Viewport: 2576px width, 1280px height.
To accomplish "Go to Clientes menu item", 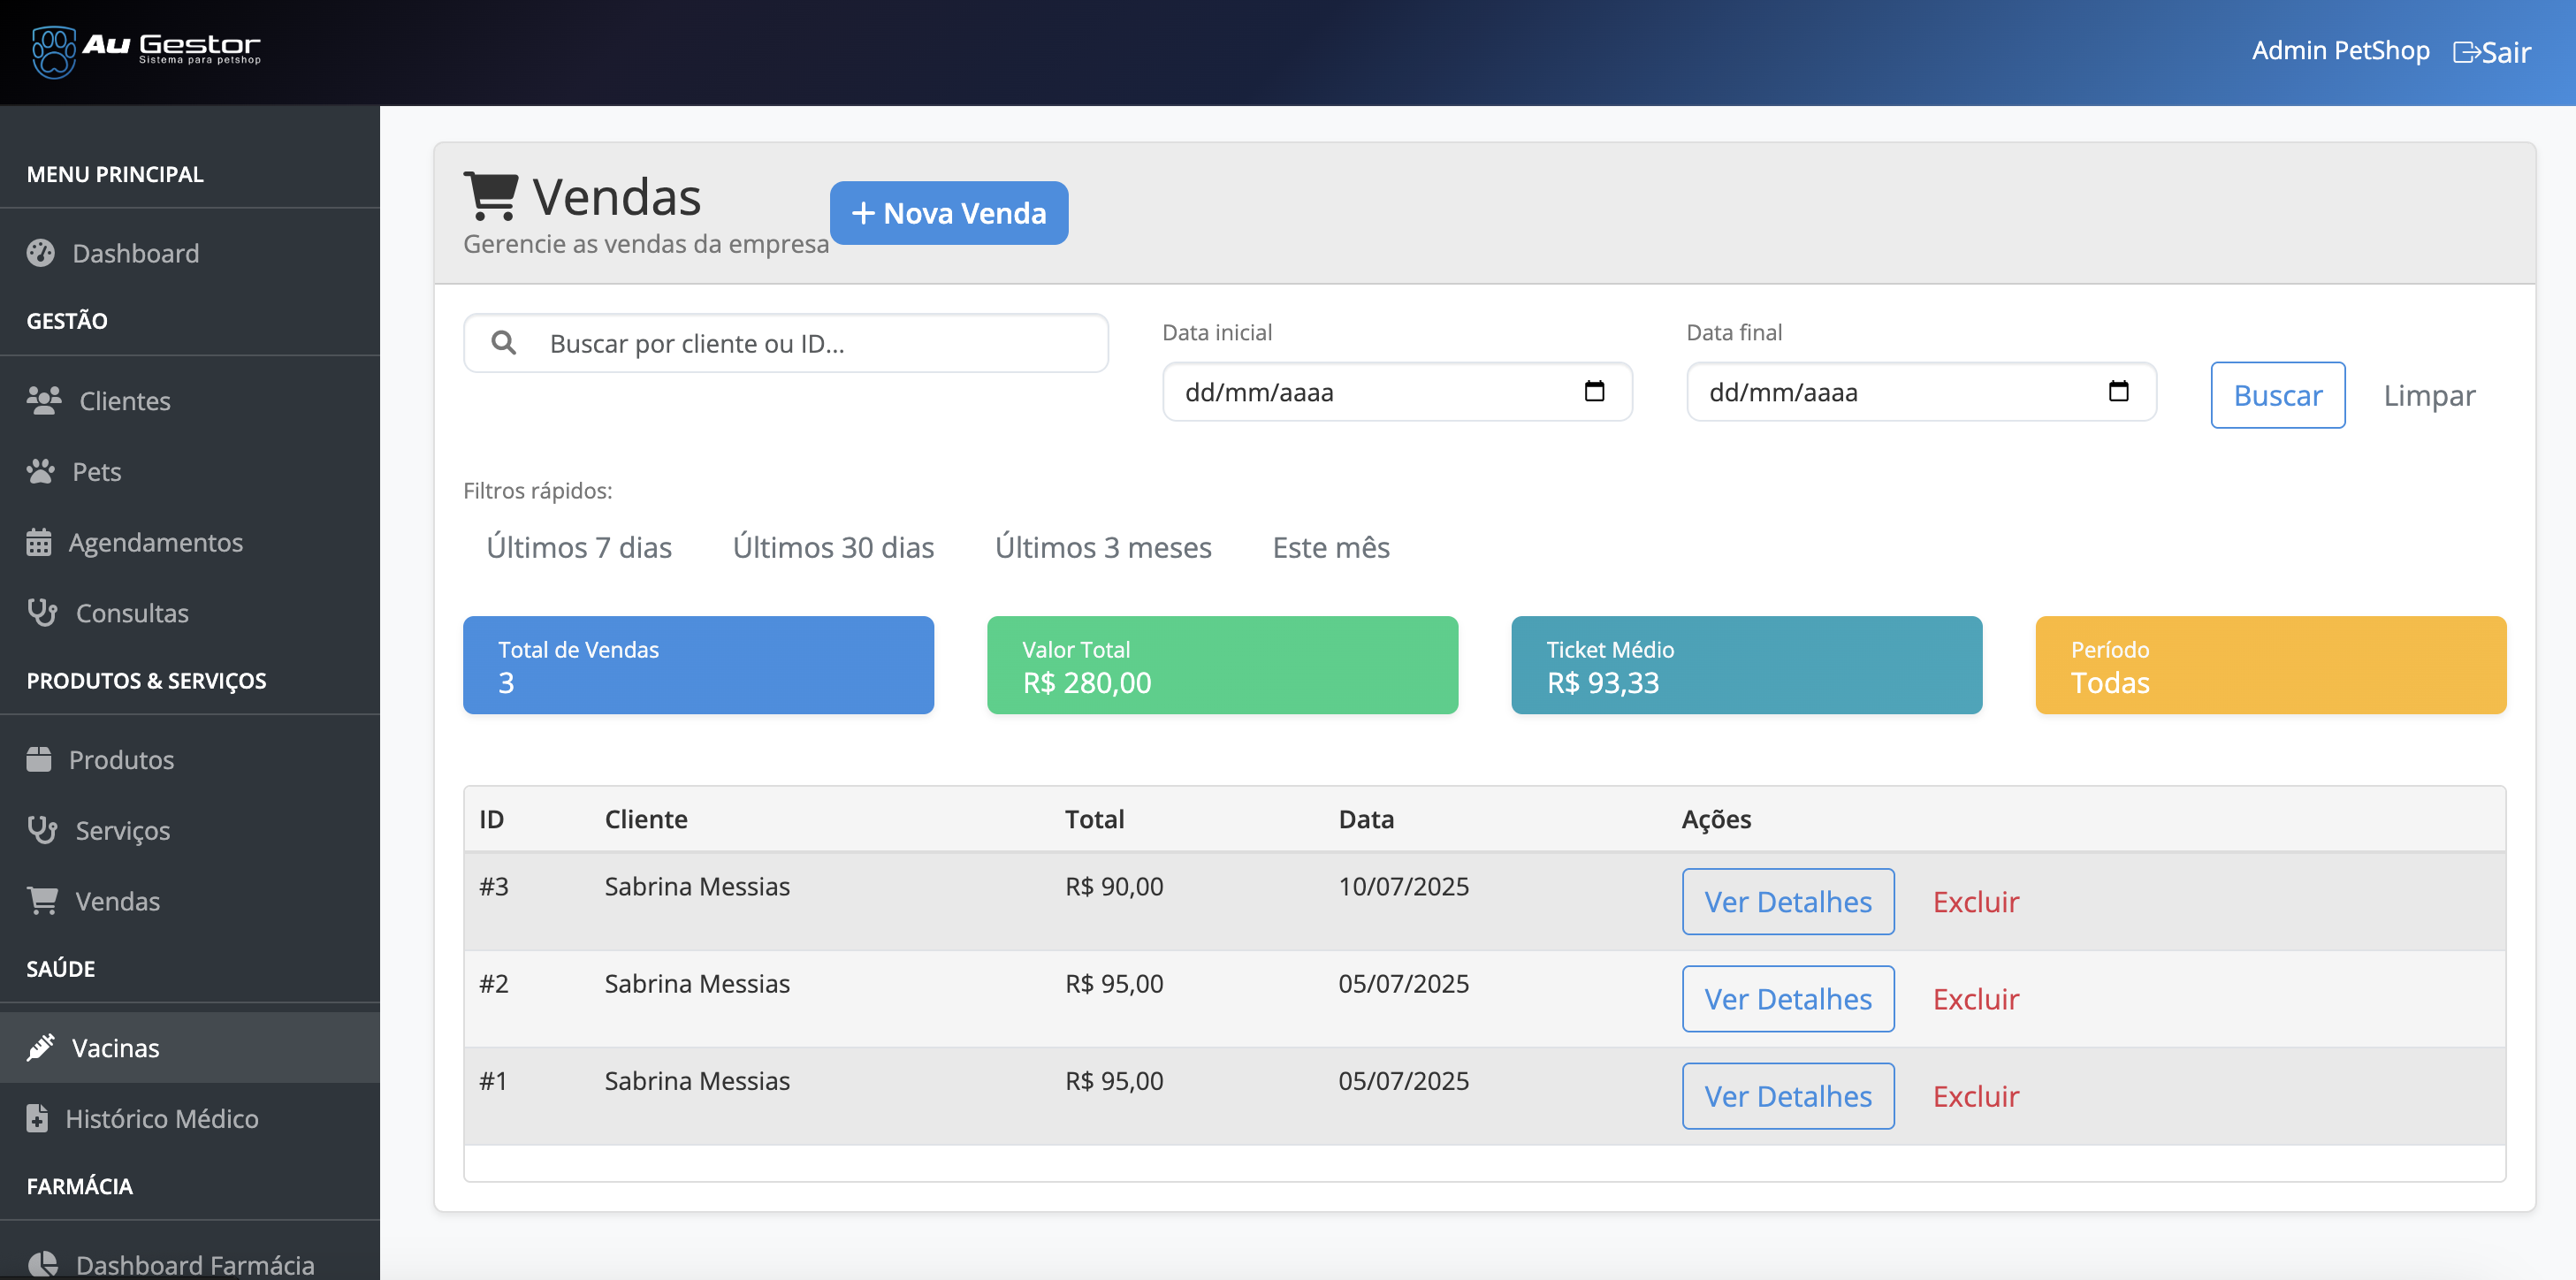I will 190,400.
